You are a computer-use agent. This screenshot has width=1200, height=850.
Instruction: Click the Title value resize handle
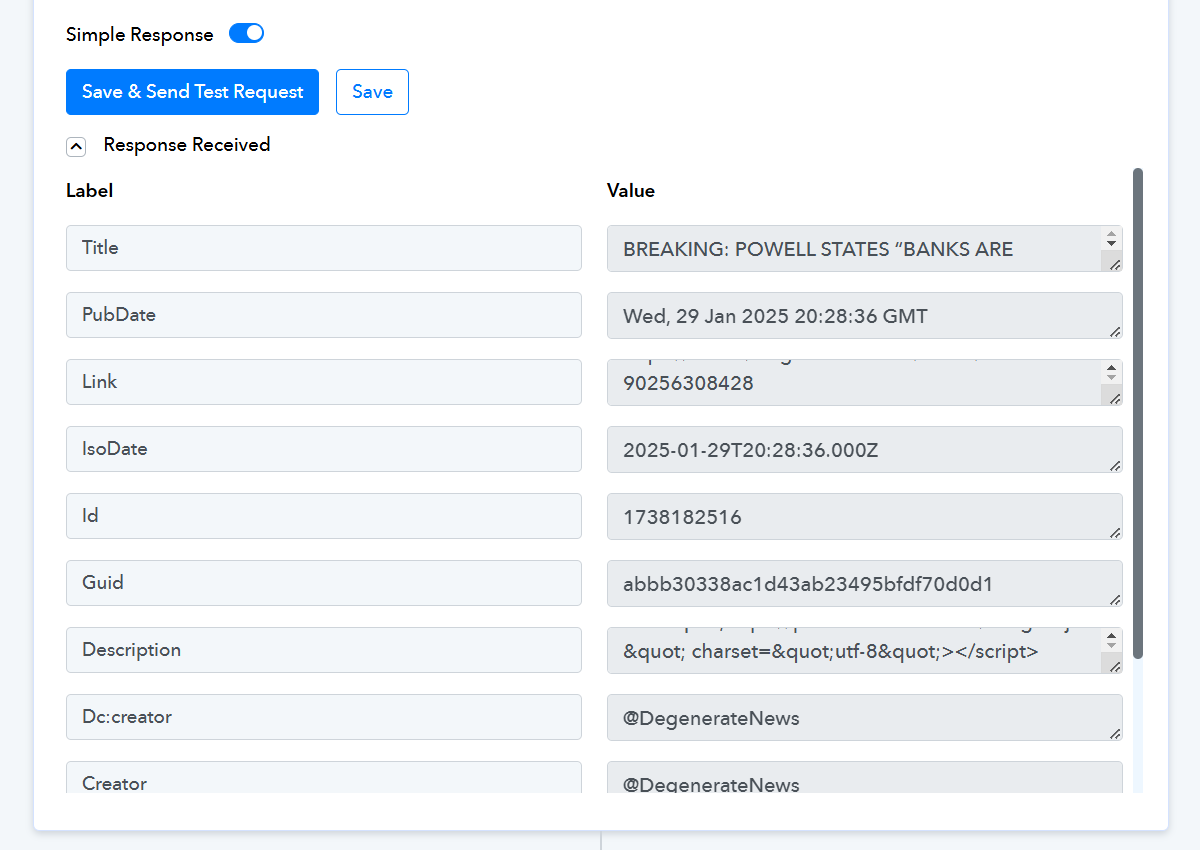[1113, 263]
